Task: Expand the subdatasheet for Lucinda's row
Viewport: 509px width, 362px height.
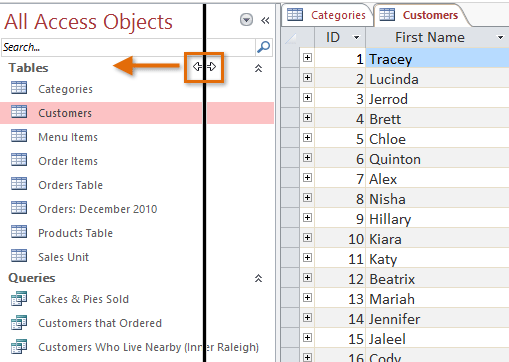Action: click(307, 78)
